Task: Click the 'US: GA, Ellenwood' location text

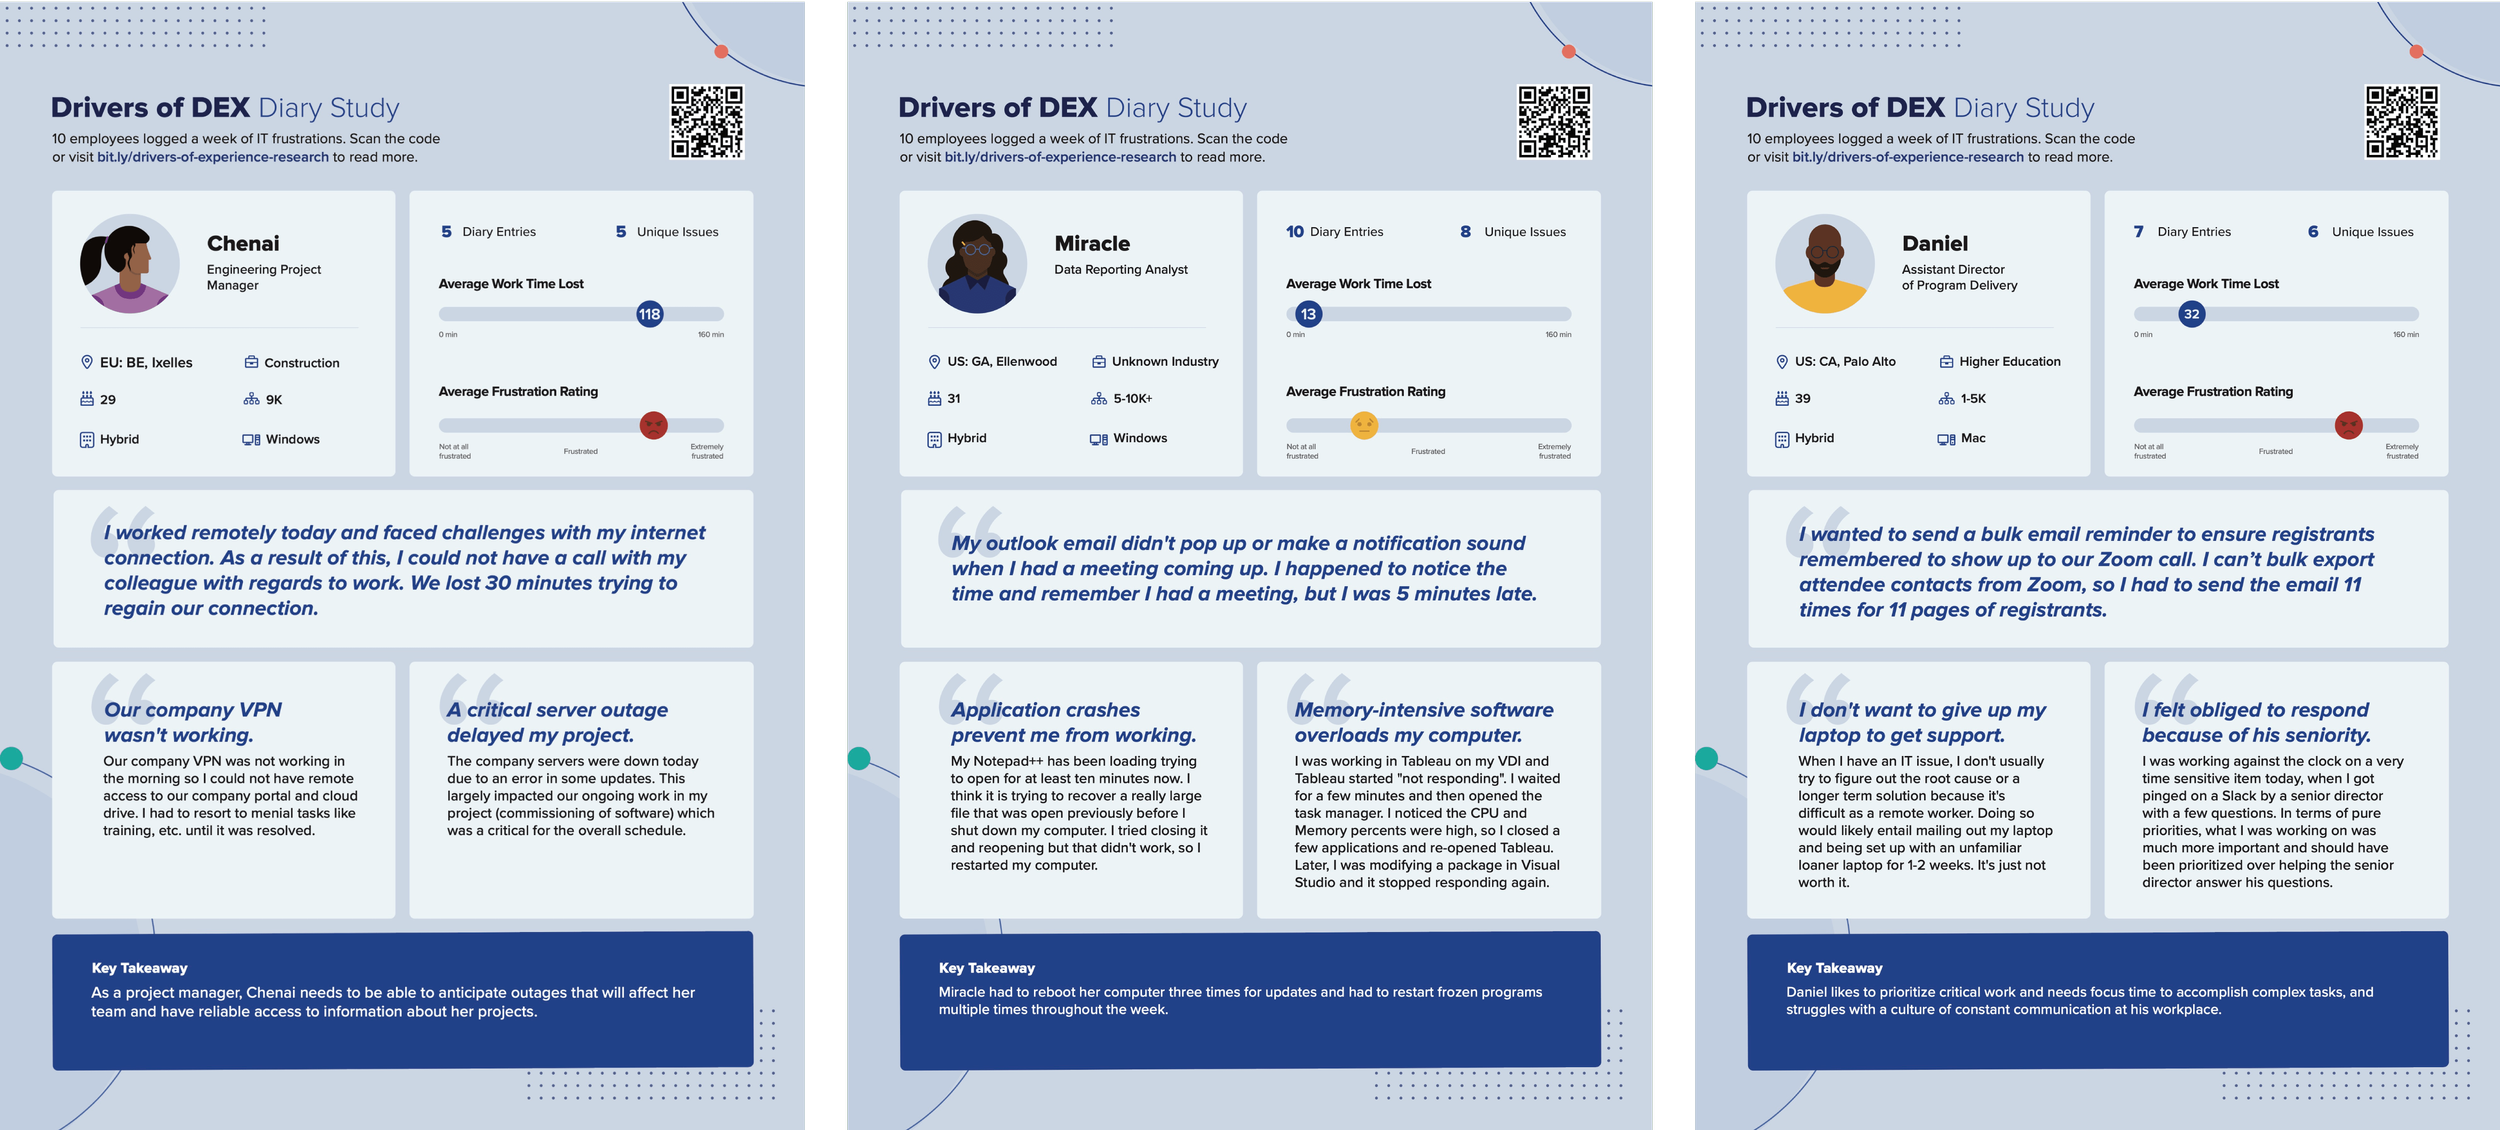Action: point(1002,361)
